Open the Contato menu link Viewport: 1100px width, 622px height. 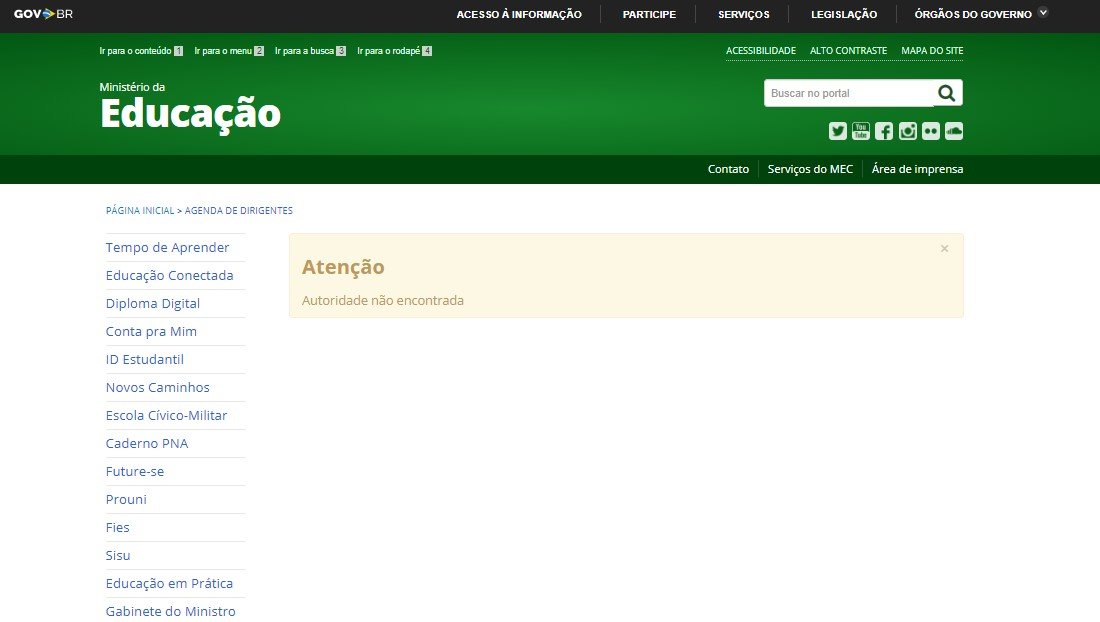click(728, 169)
